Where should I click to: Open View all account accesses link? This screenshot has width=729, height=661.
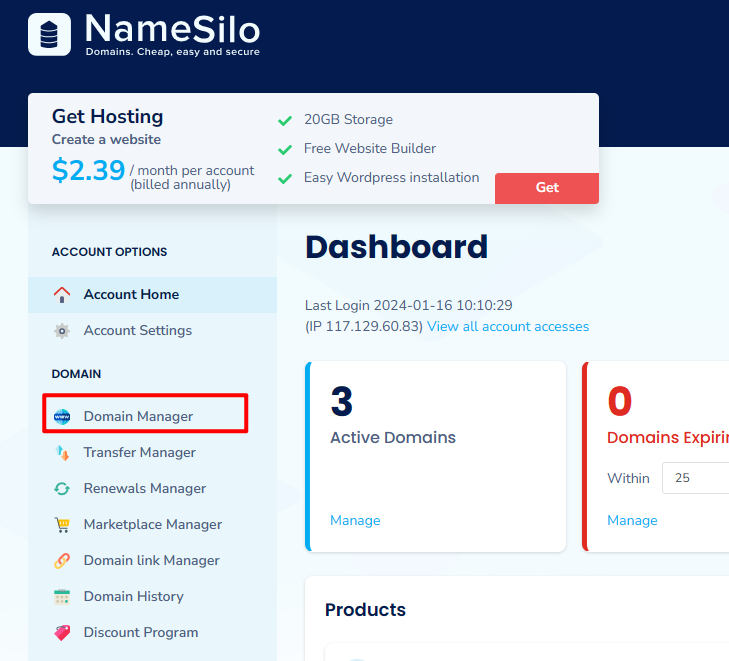[508, 327]
